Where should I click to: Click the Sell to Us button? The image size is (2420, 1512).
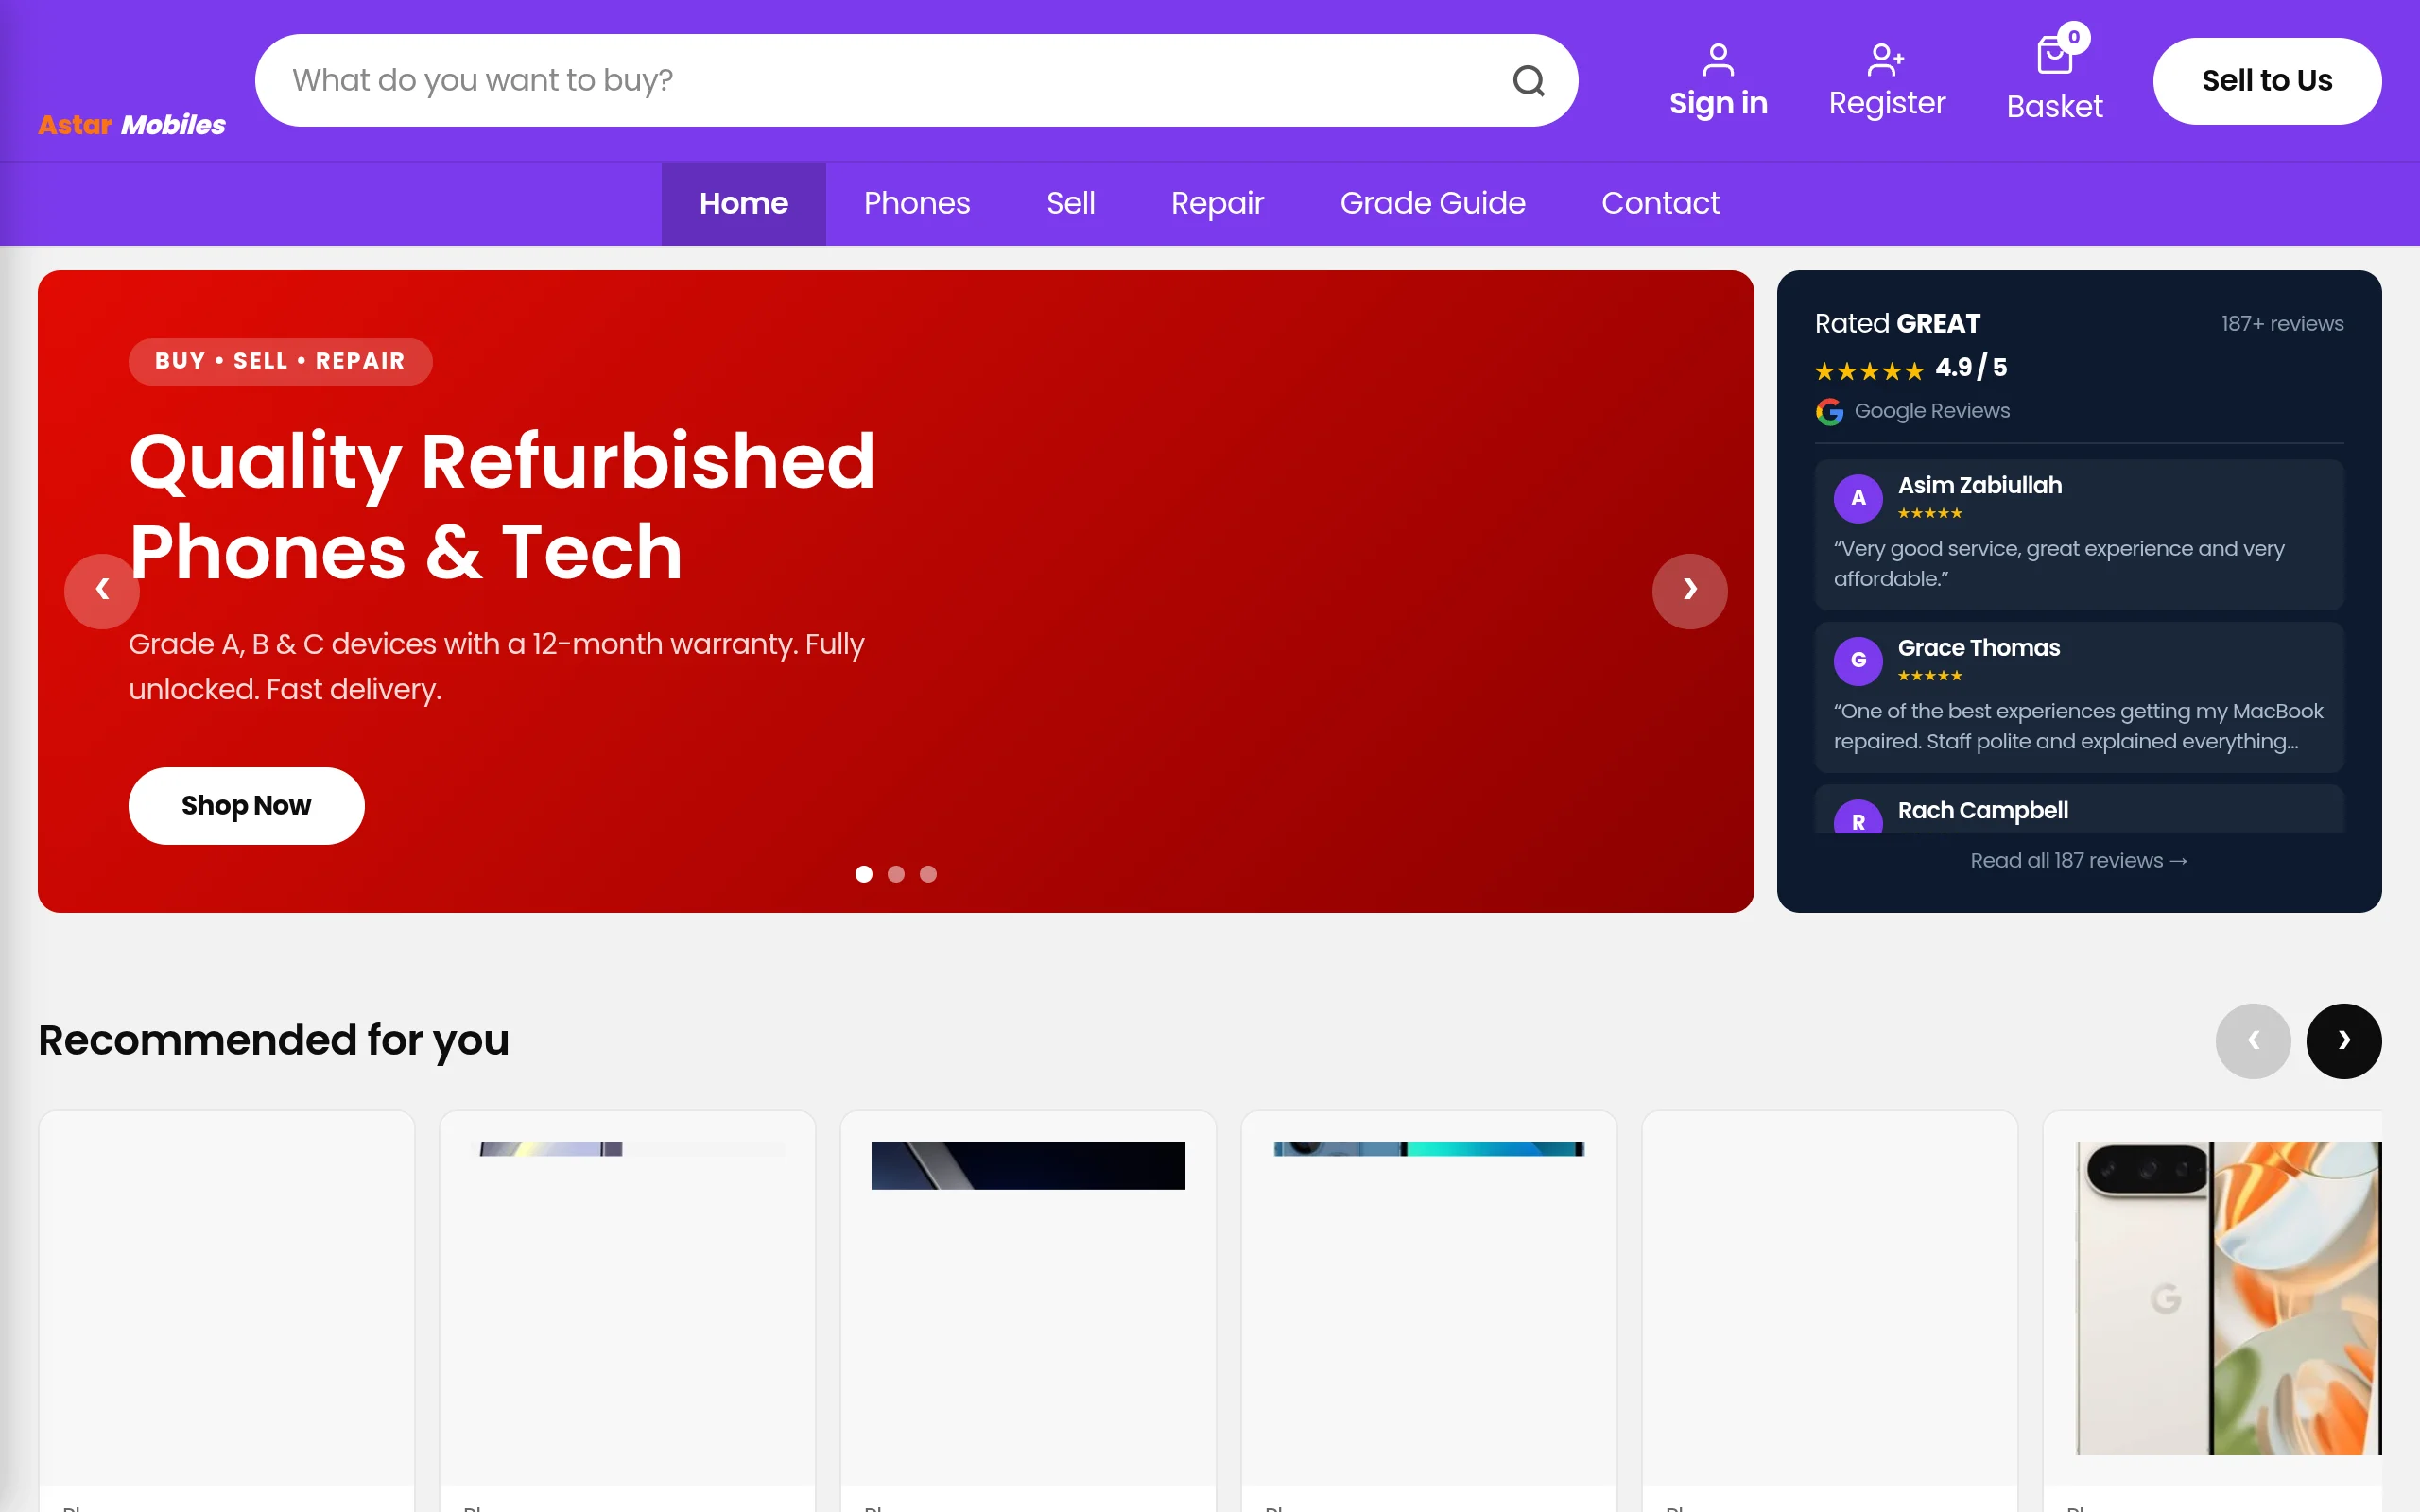click(2266, 81)
